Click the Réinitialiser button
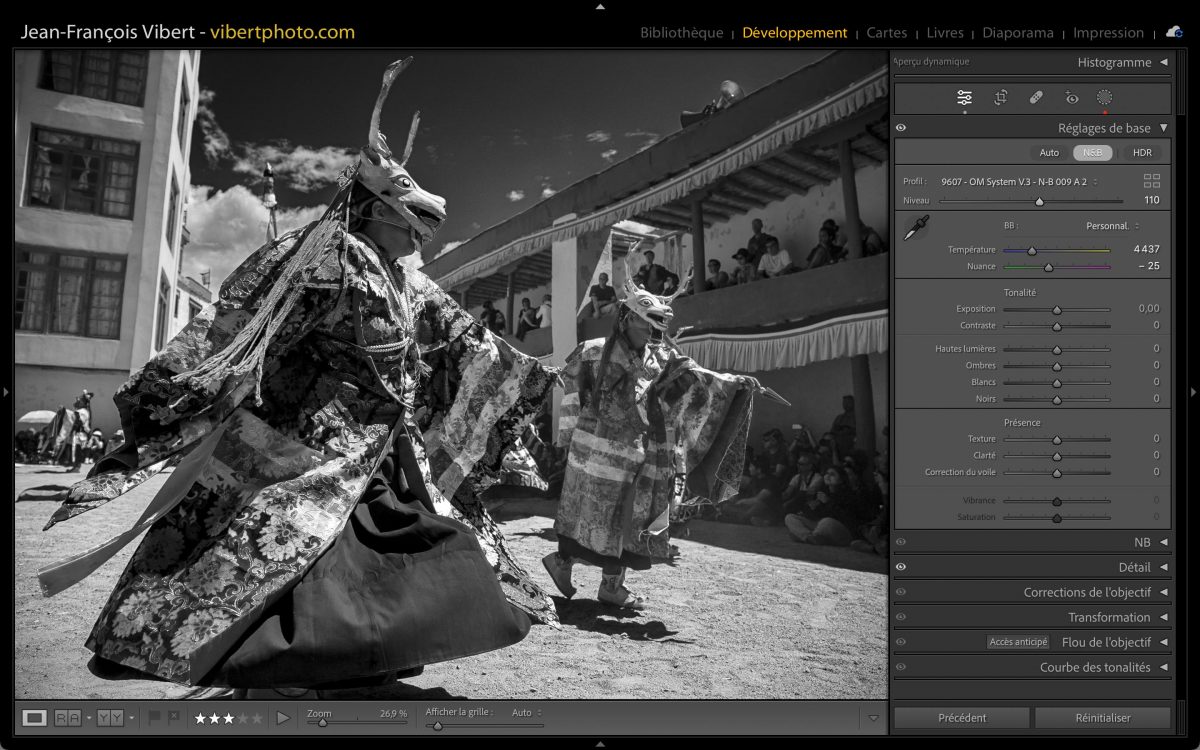Viewport: 1200px width, 750px height. (1102, 717)
